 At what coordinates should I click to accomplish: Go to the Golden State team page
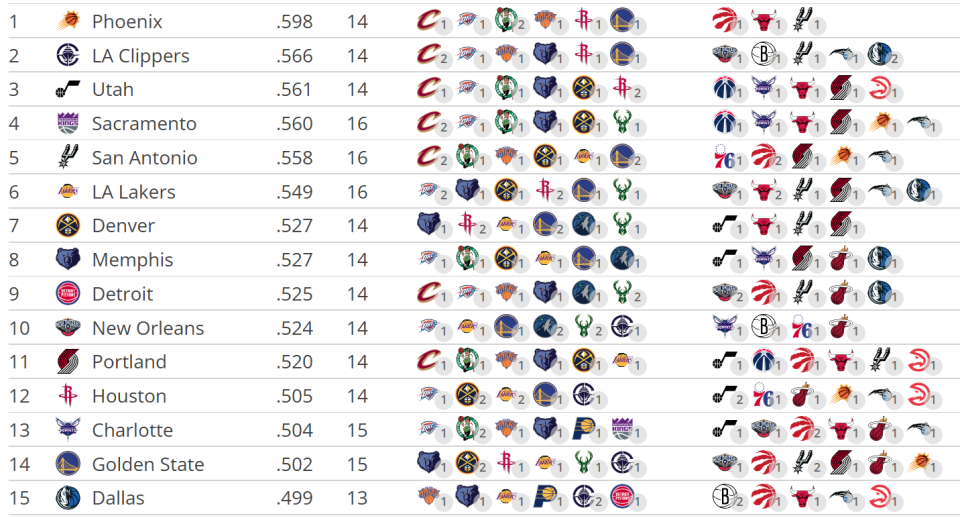click(x=147, y=464)
